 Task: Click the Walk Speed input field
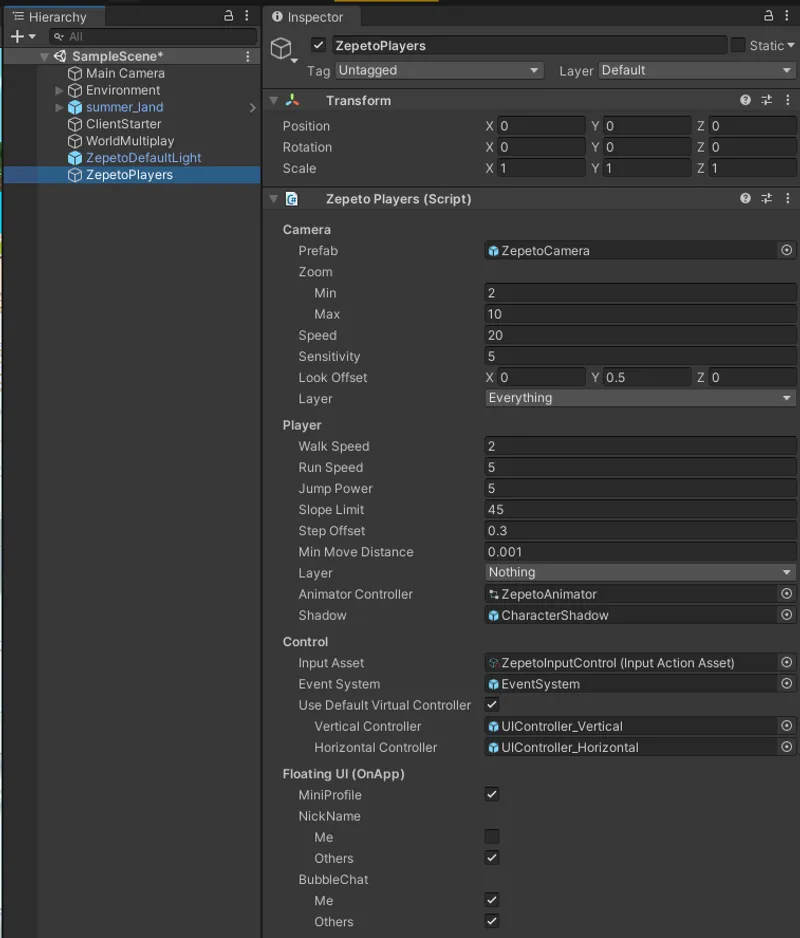click(x=640, y=446)
